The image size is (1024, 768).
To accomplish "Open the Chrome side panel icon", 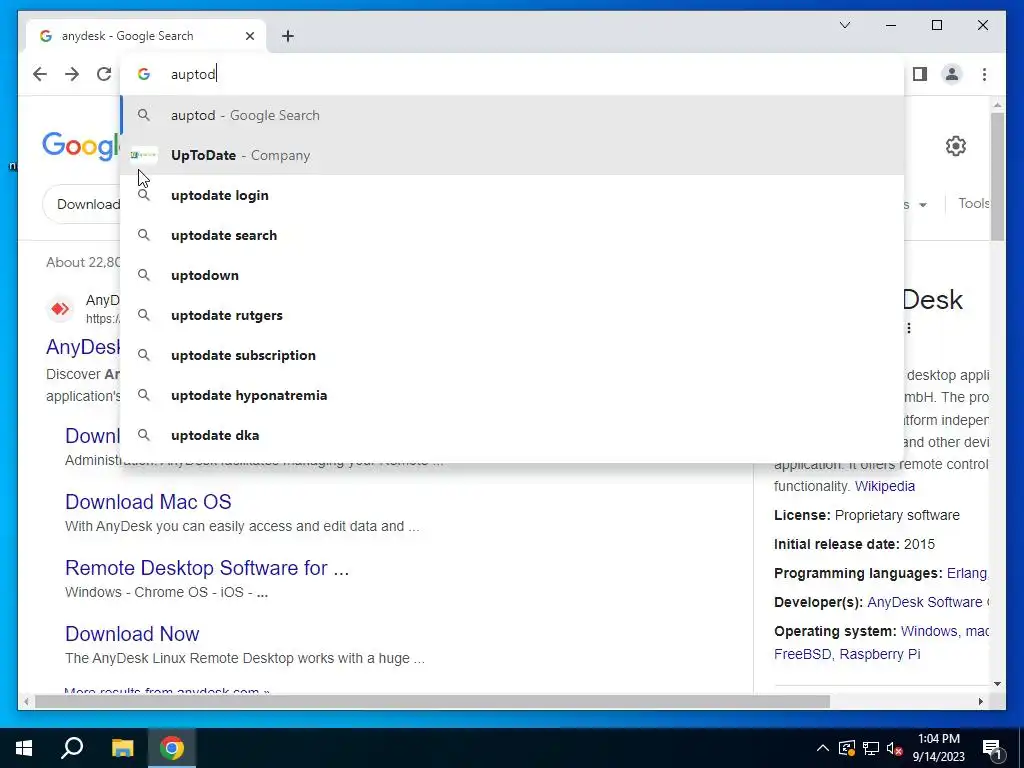I will pos(920,74).
